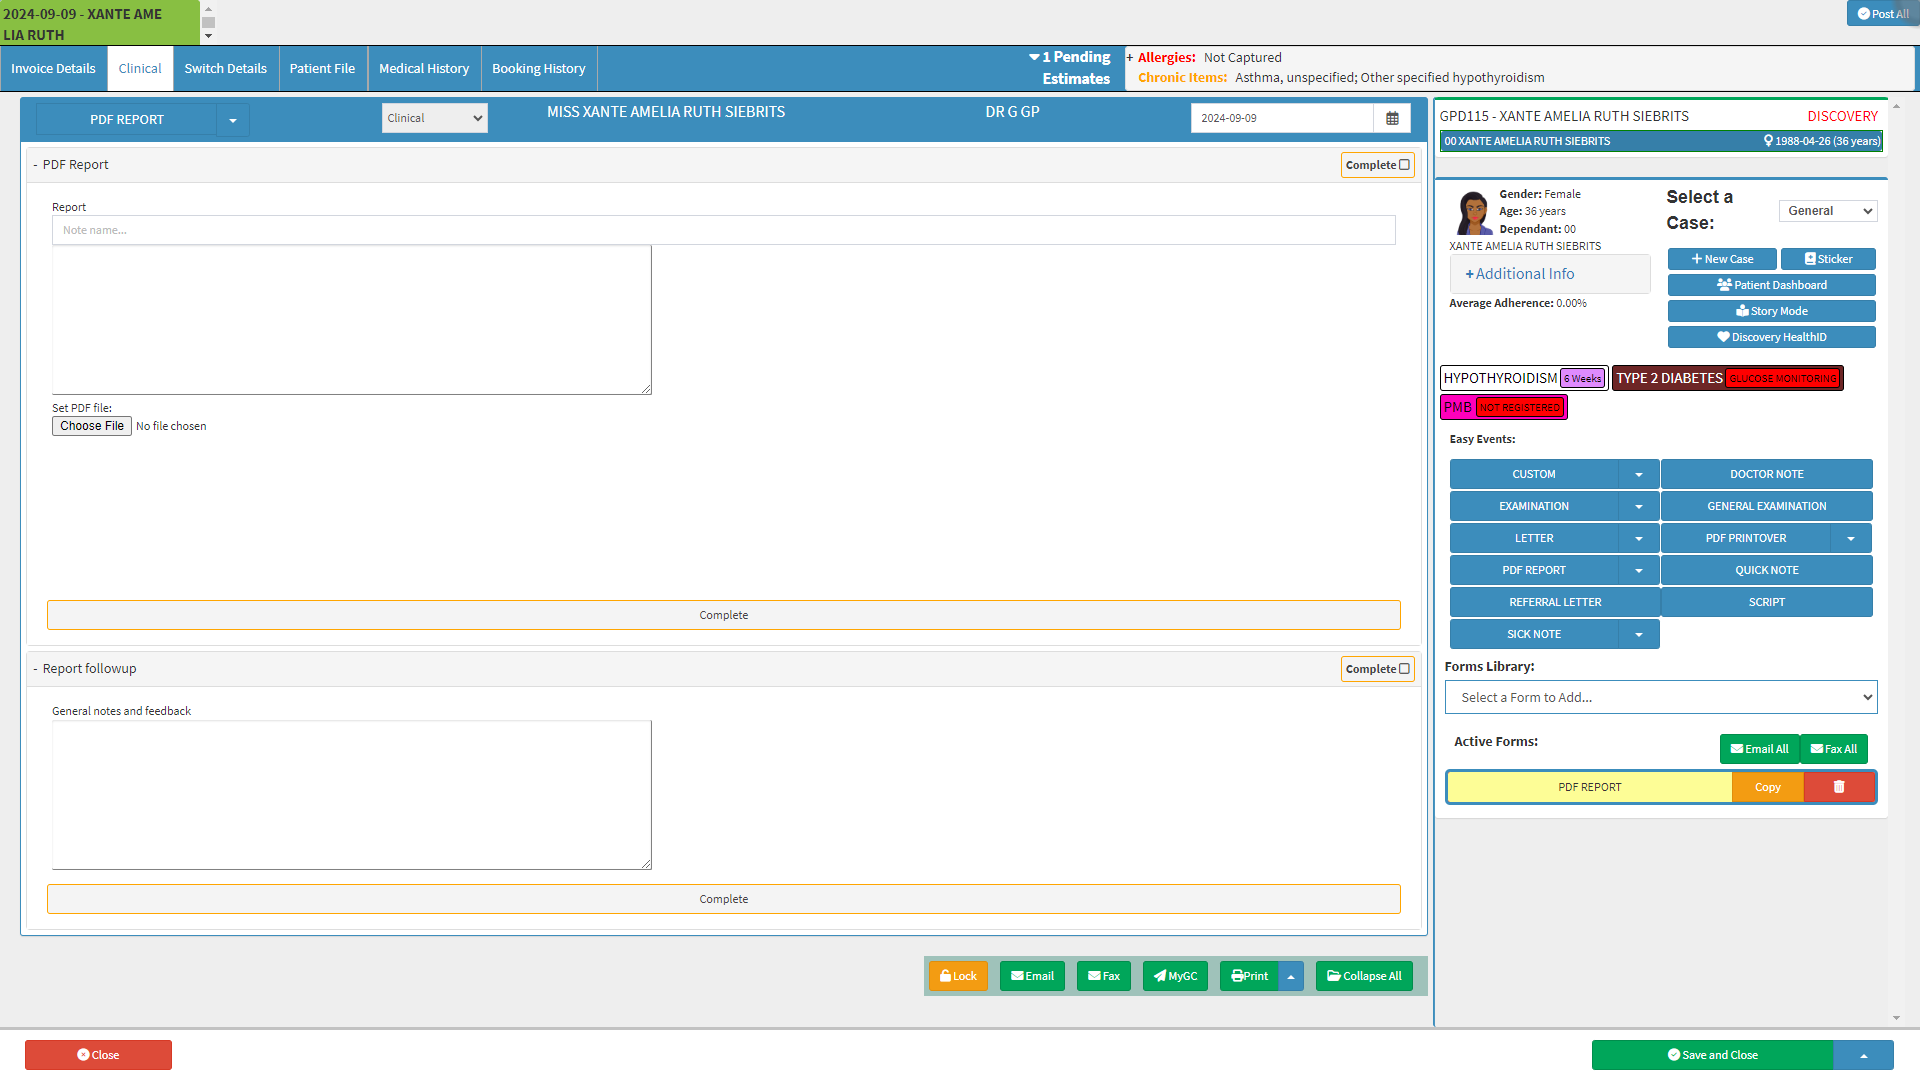
Task: Click the Report note name input field
Action: 723,230
